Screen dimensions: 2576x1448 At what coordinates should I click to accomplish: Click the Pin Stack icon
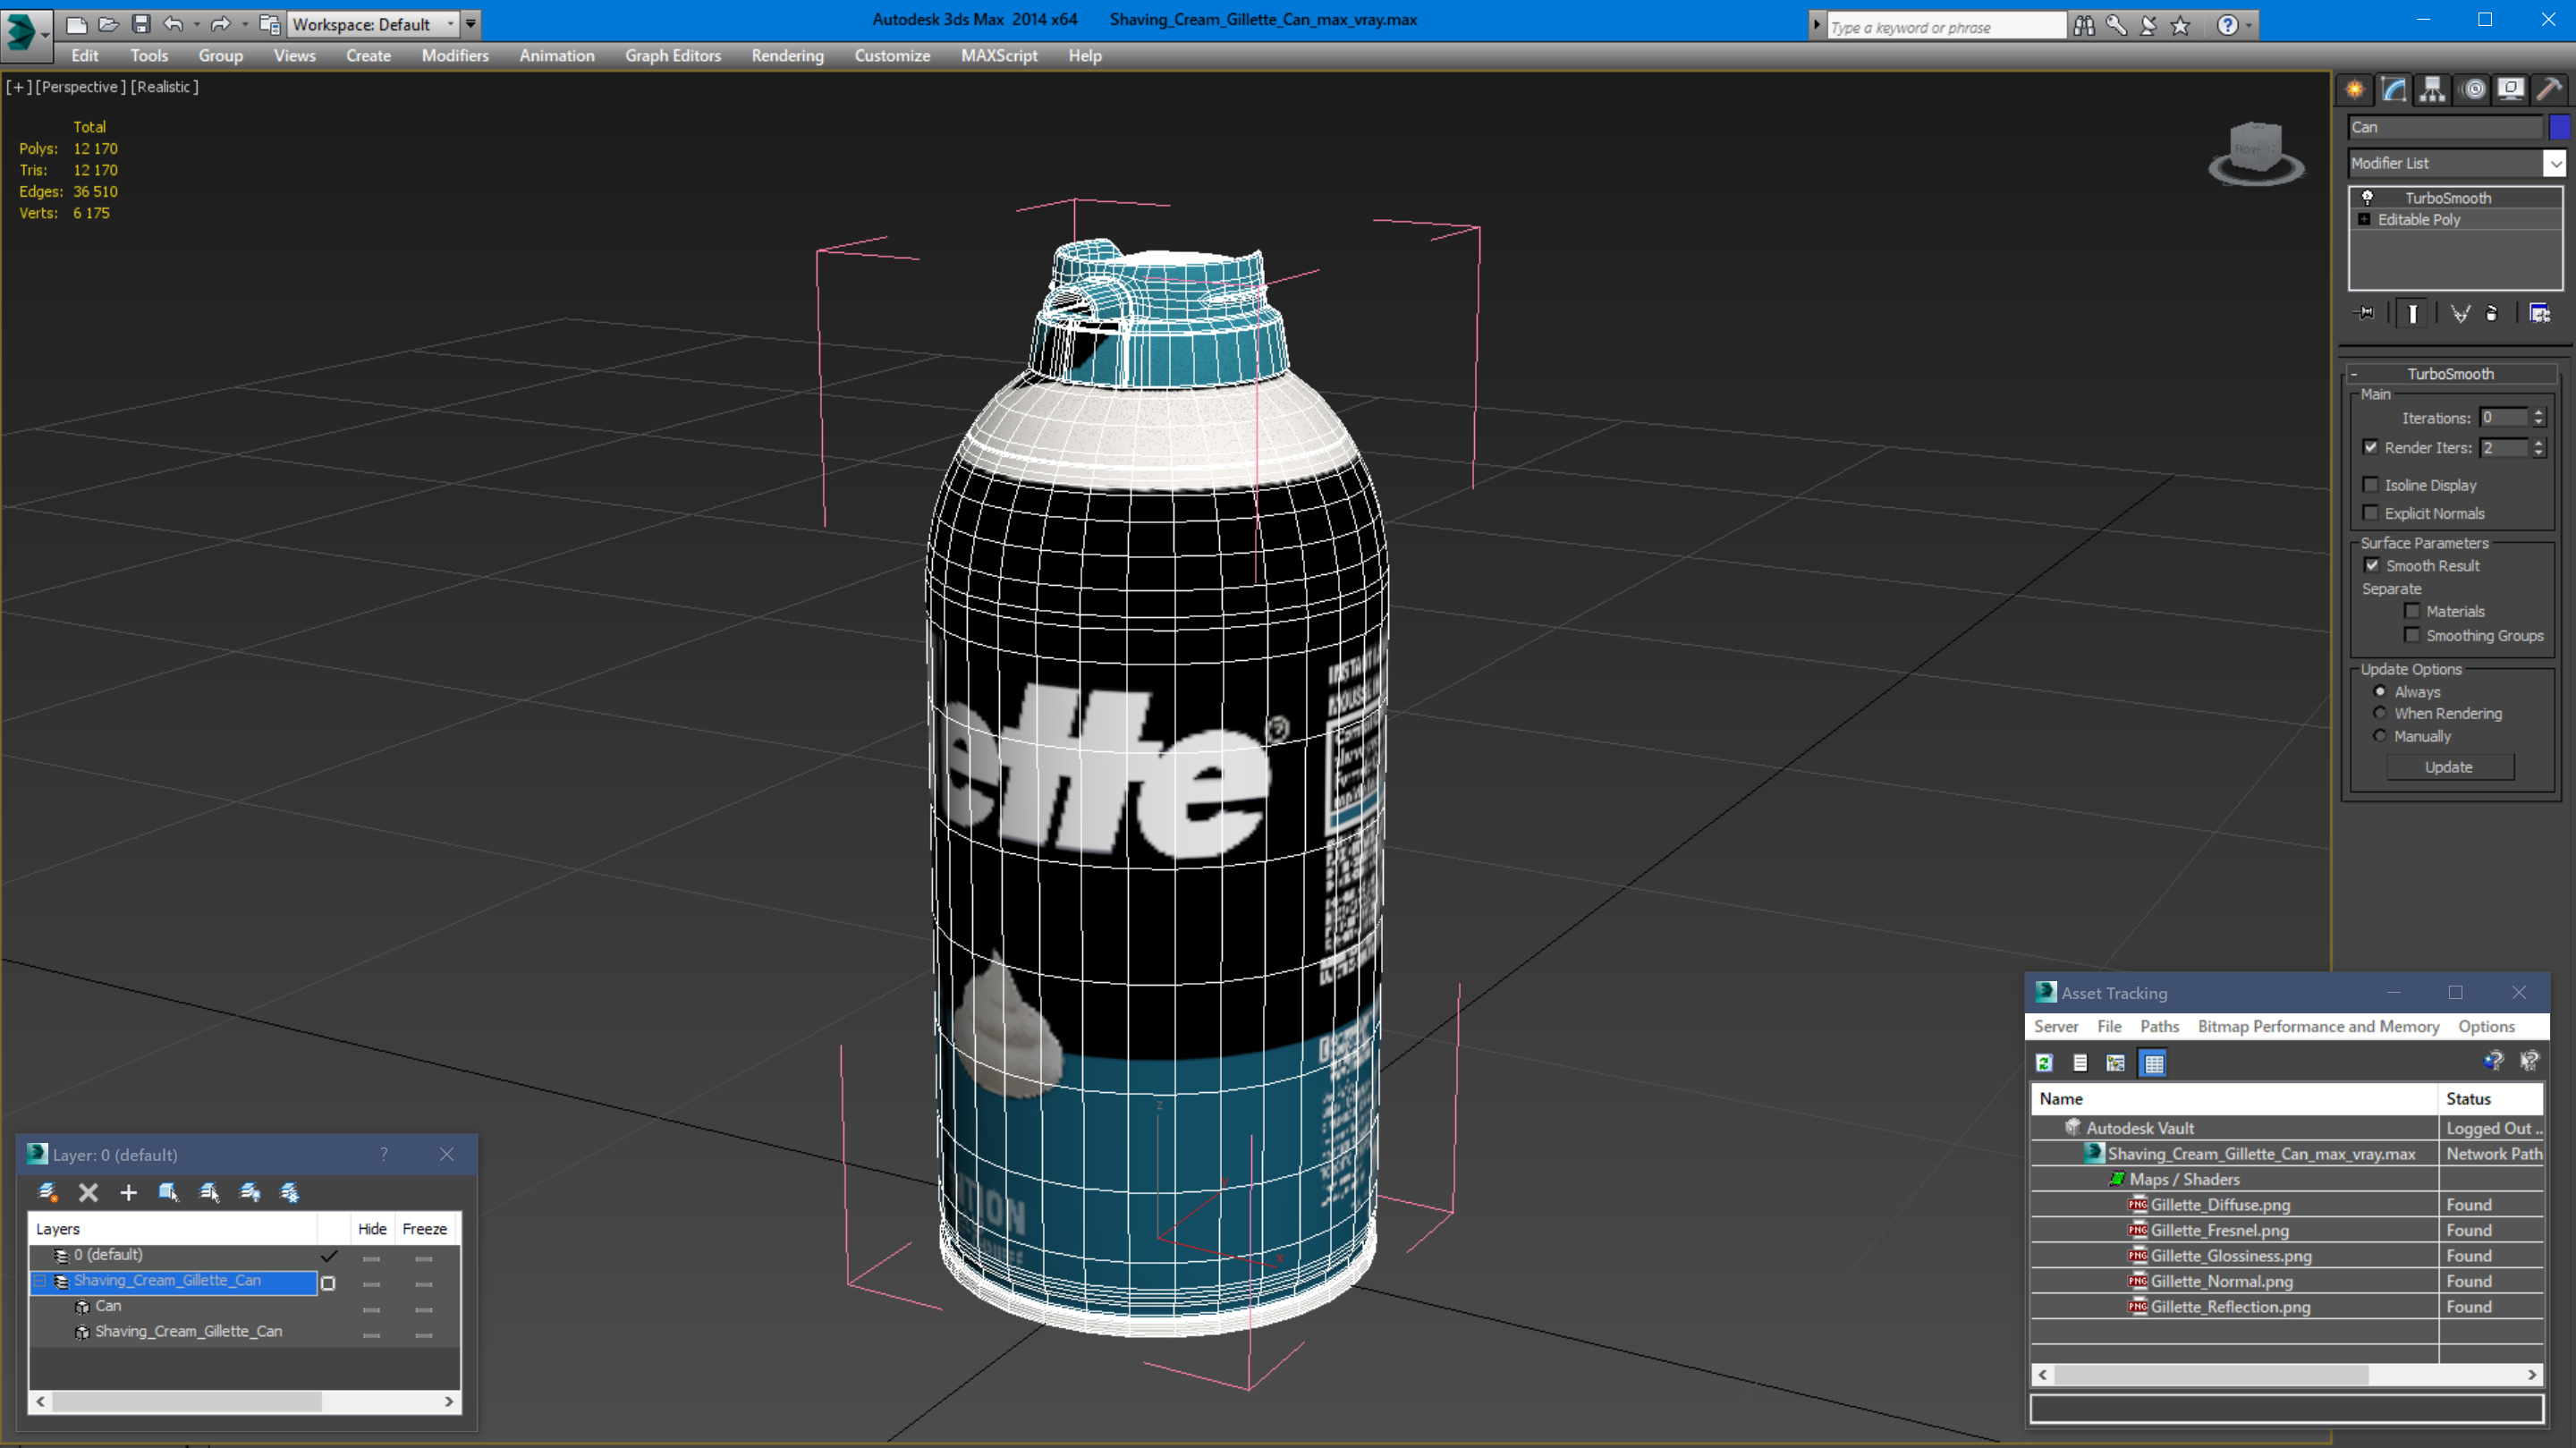pyautogui.click(x=2366, y=313)
